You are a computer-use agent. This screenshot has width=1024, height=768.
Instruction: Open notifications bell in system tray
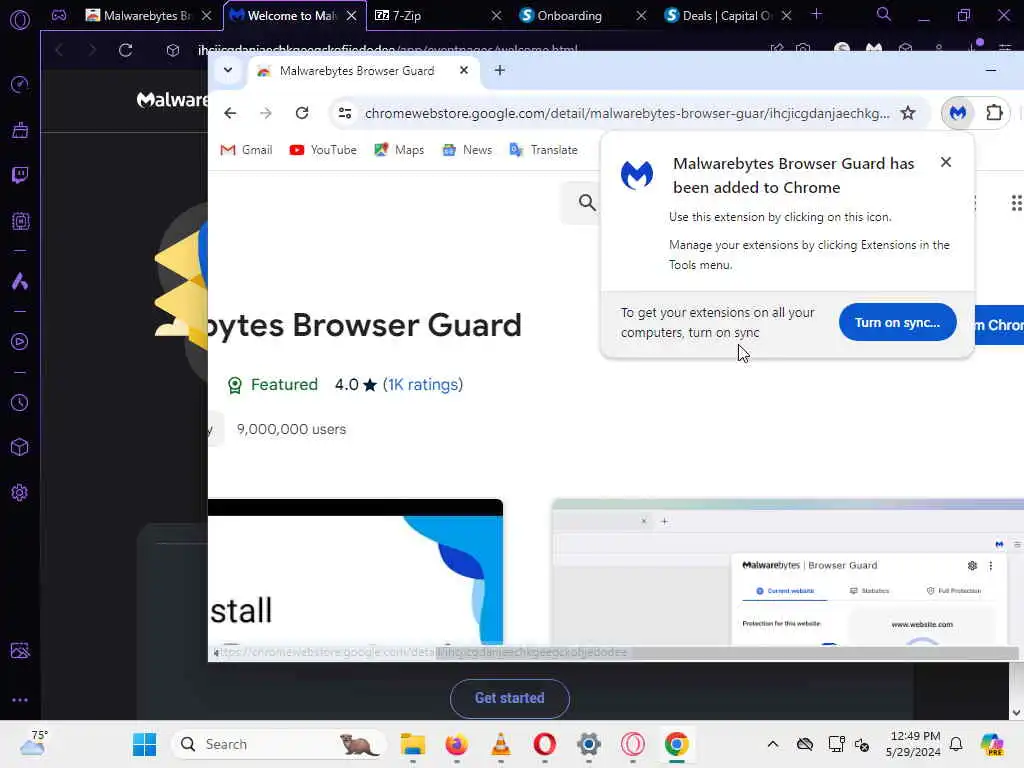956,744
